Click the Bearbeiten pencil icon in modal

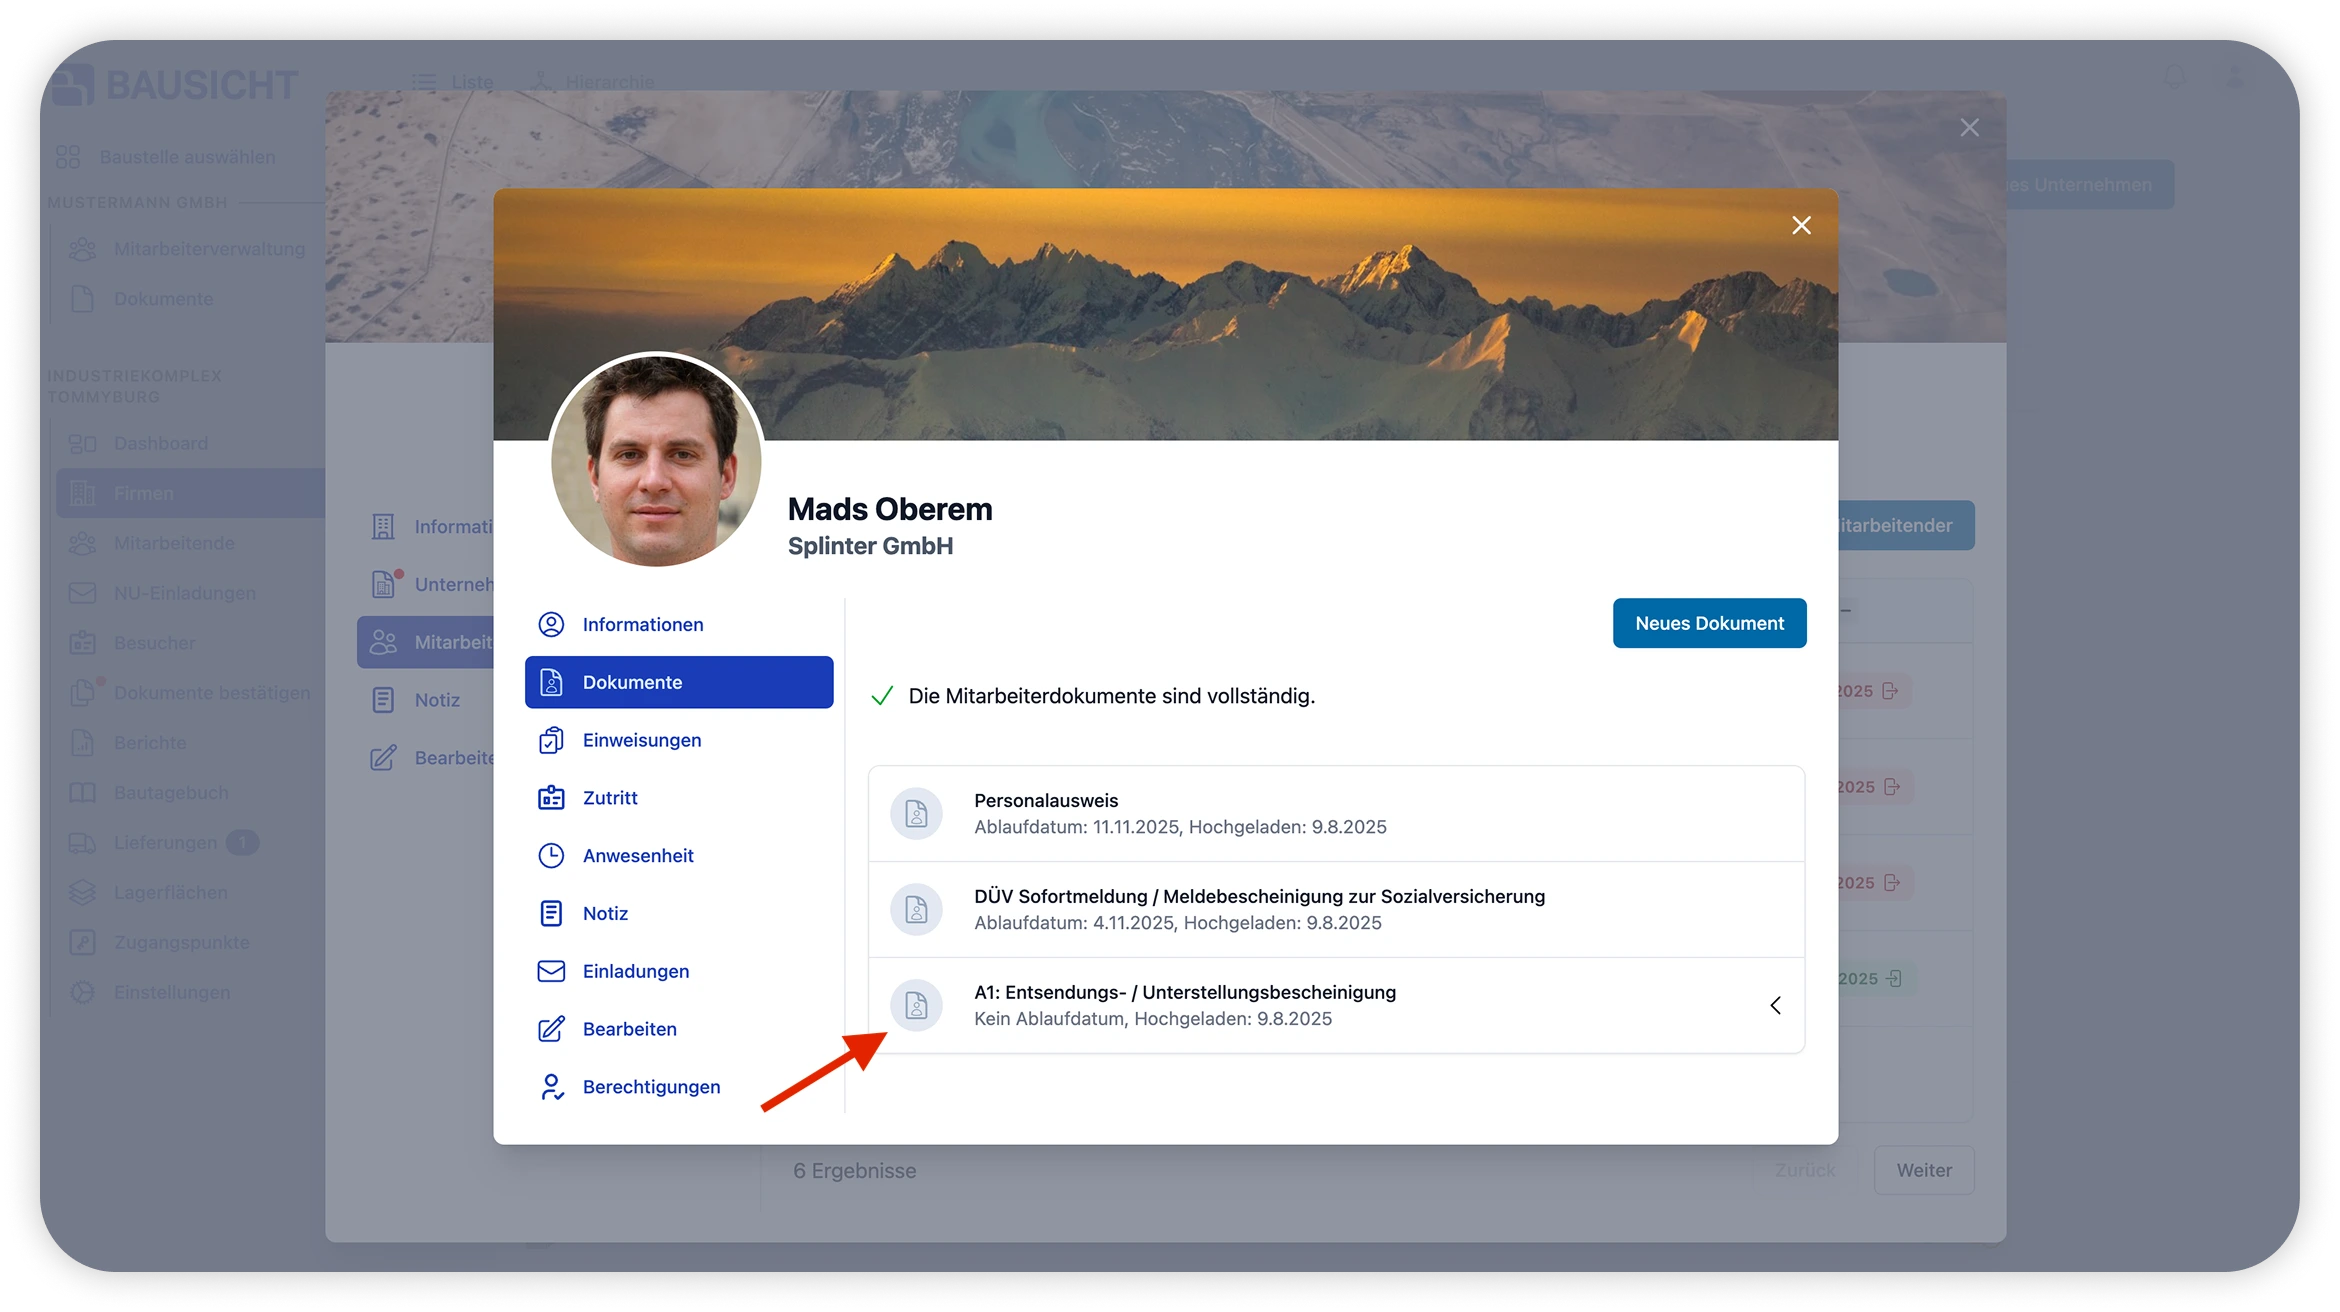[551, 1029]
